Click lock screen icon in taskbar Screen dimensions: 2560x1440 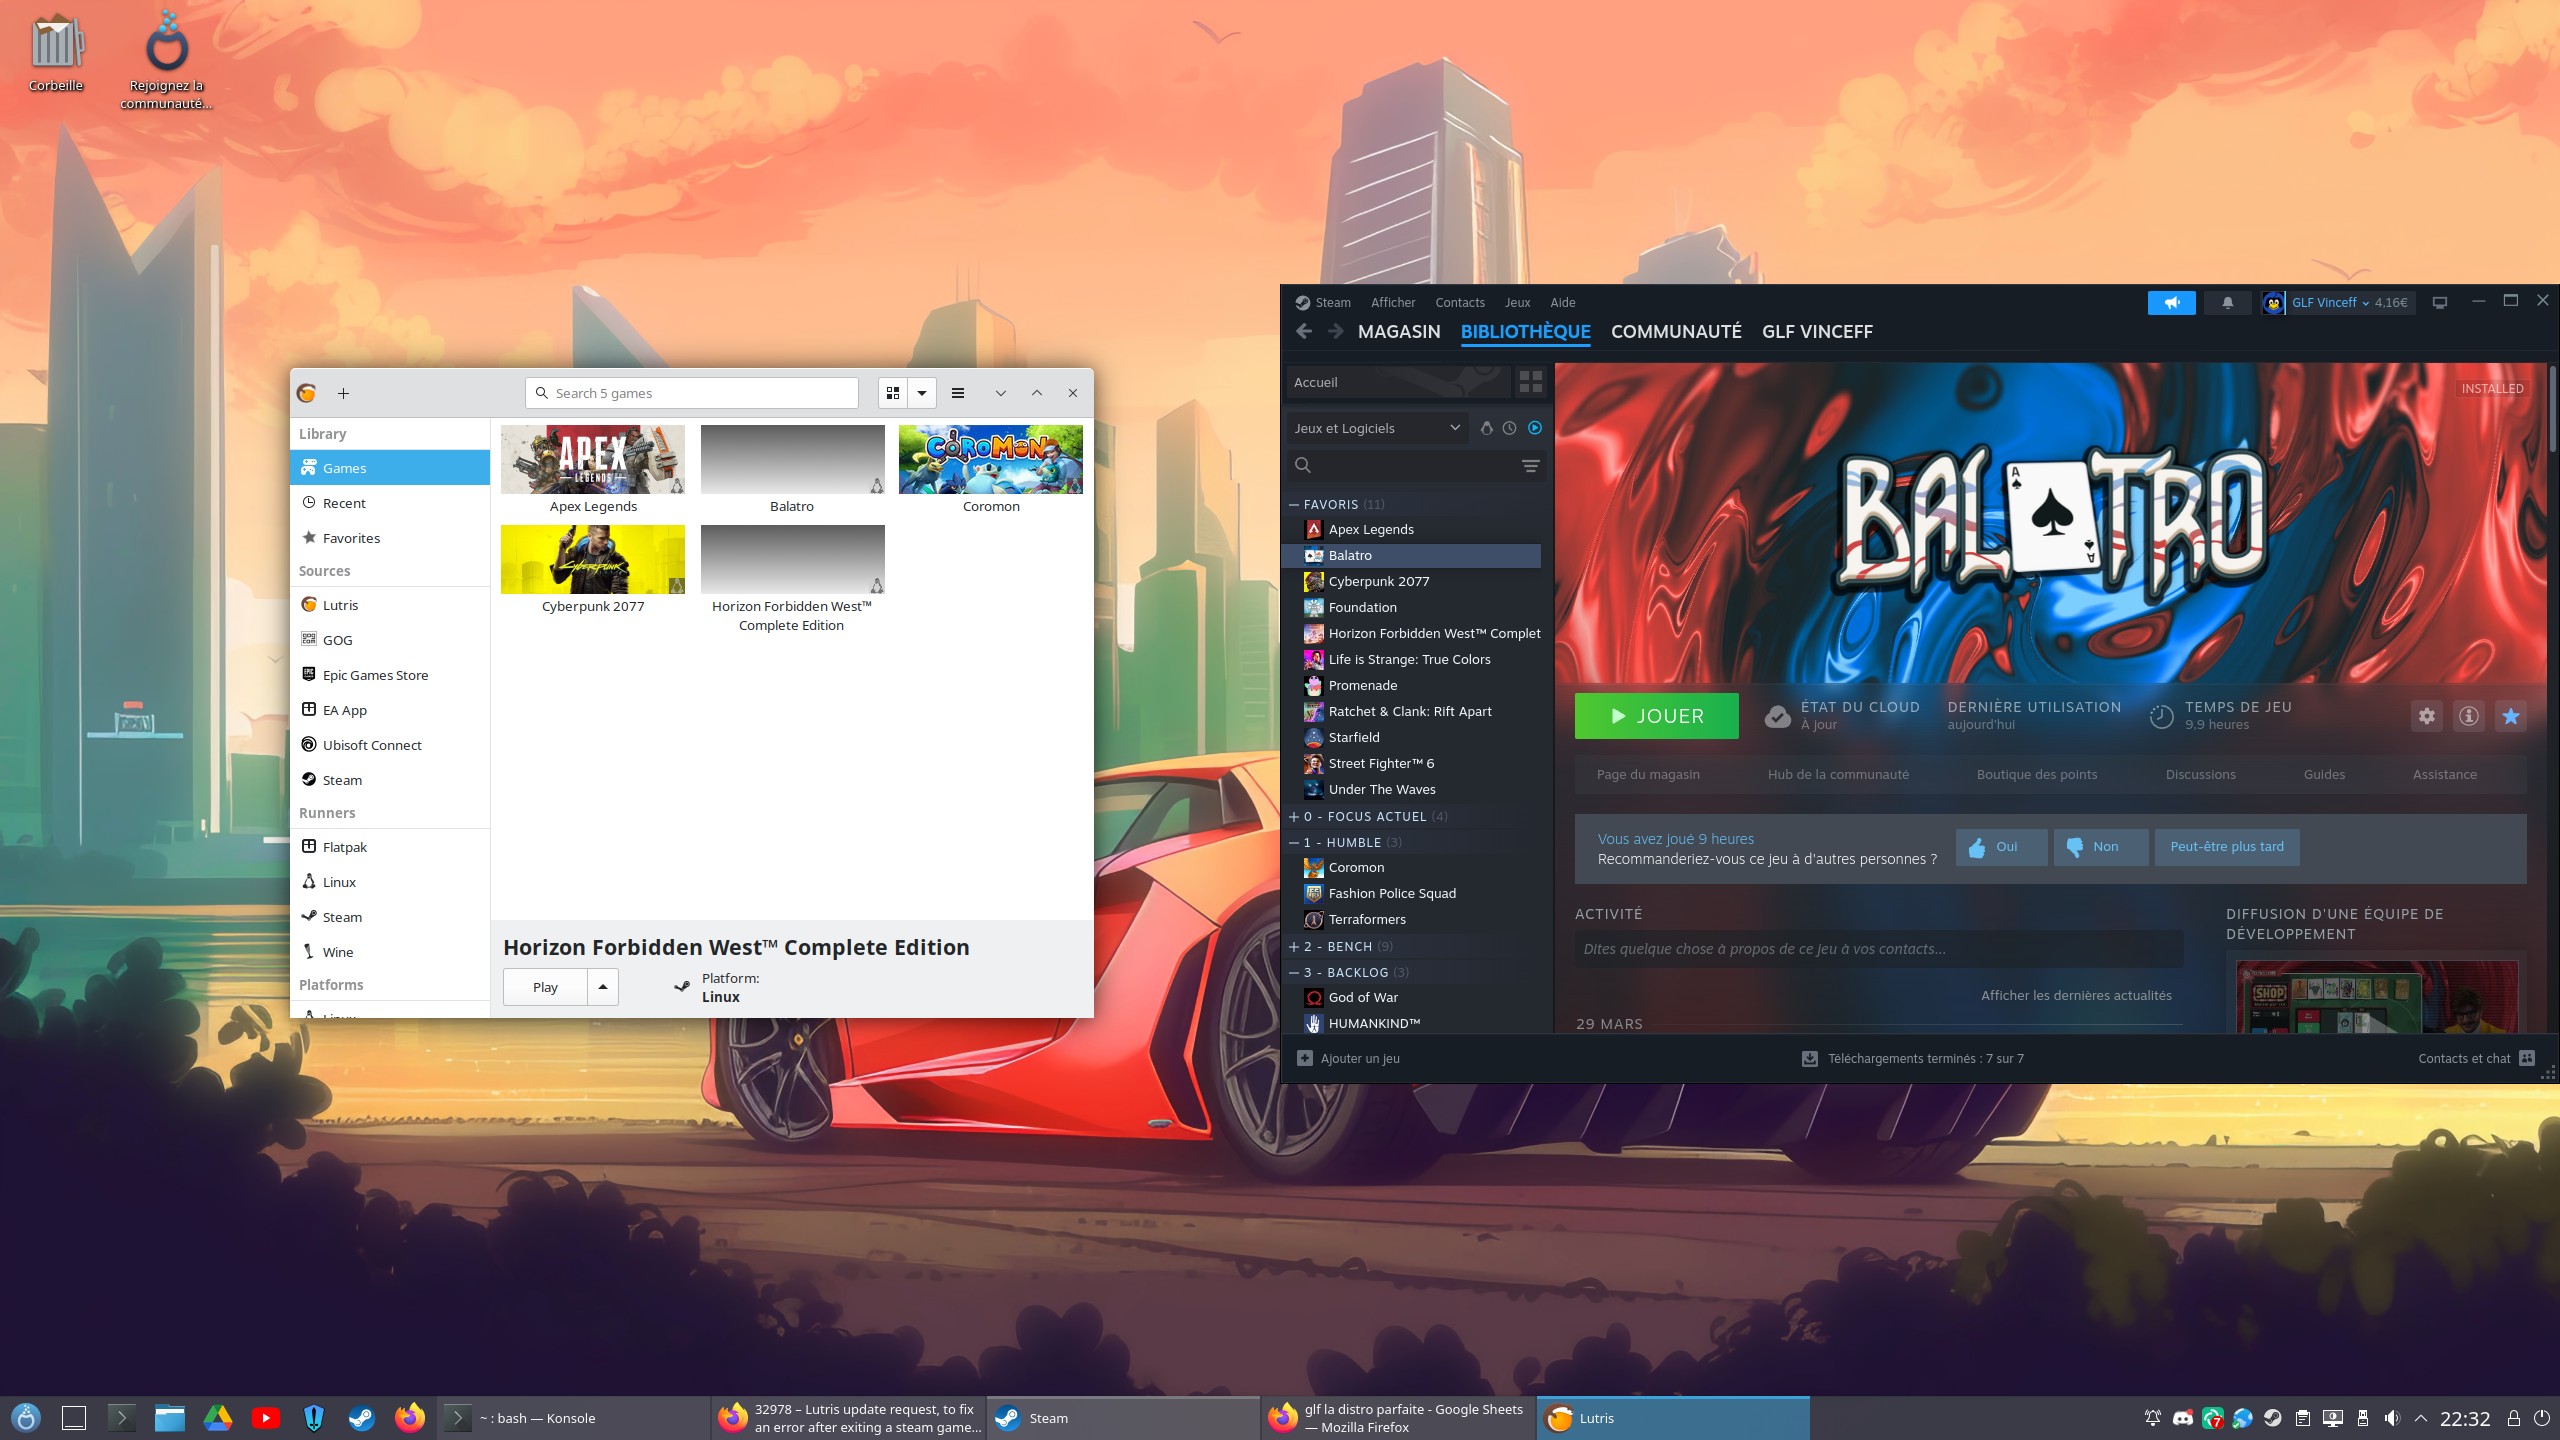(x=2513, y=1418)
